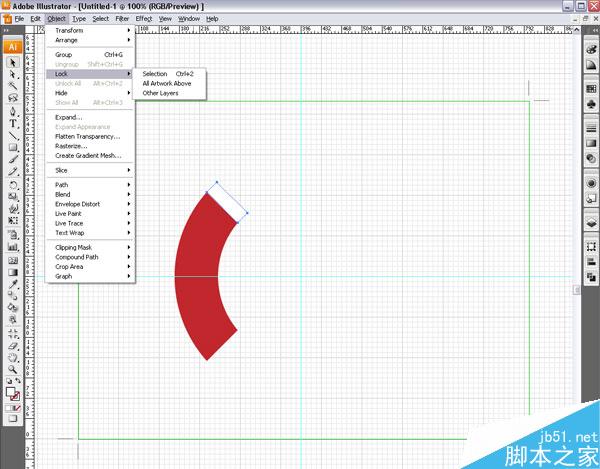
Task: Select the Magic Wand tool
Action: [x=13, y=86]
